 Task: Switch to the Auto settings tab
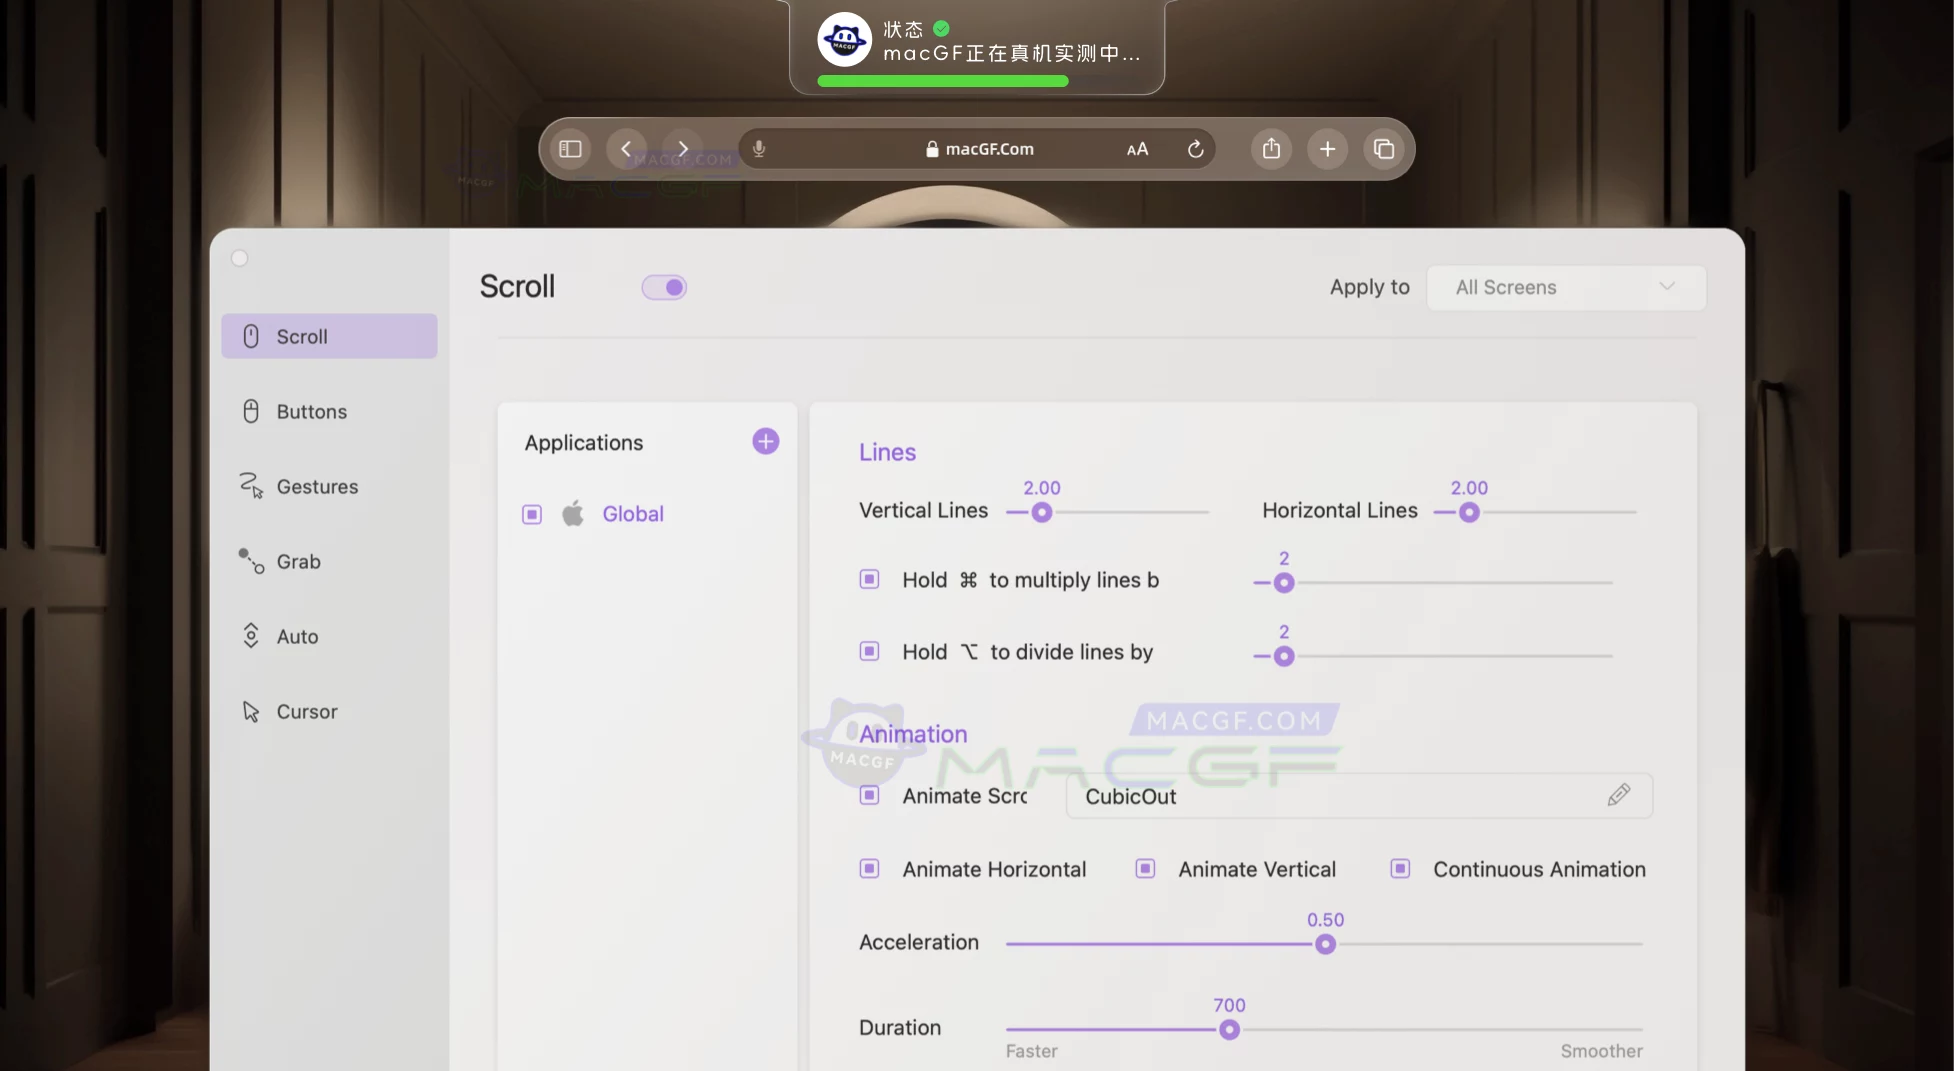pyautogui.click(x=251, y=636)
